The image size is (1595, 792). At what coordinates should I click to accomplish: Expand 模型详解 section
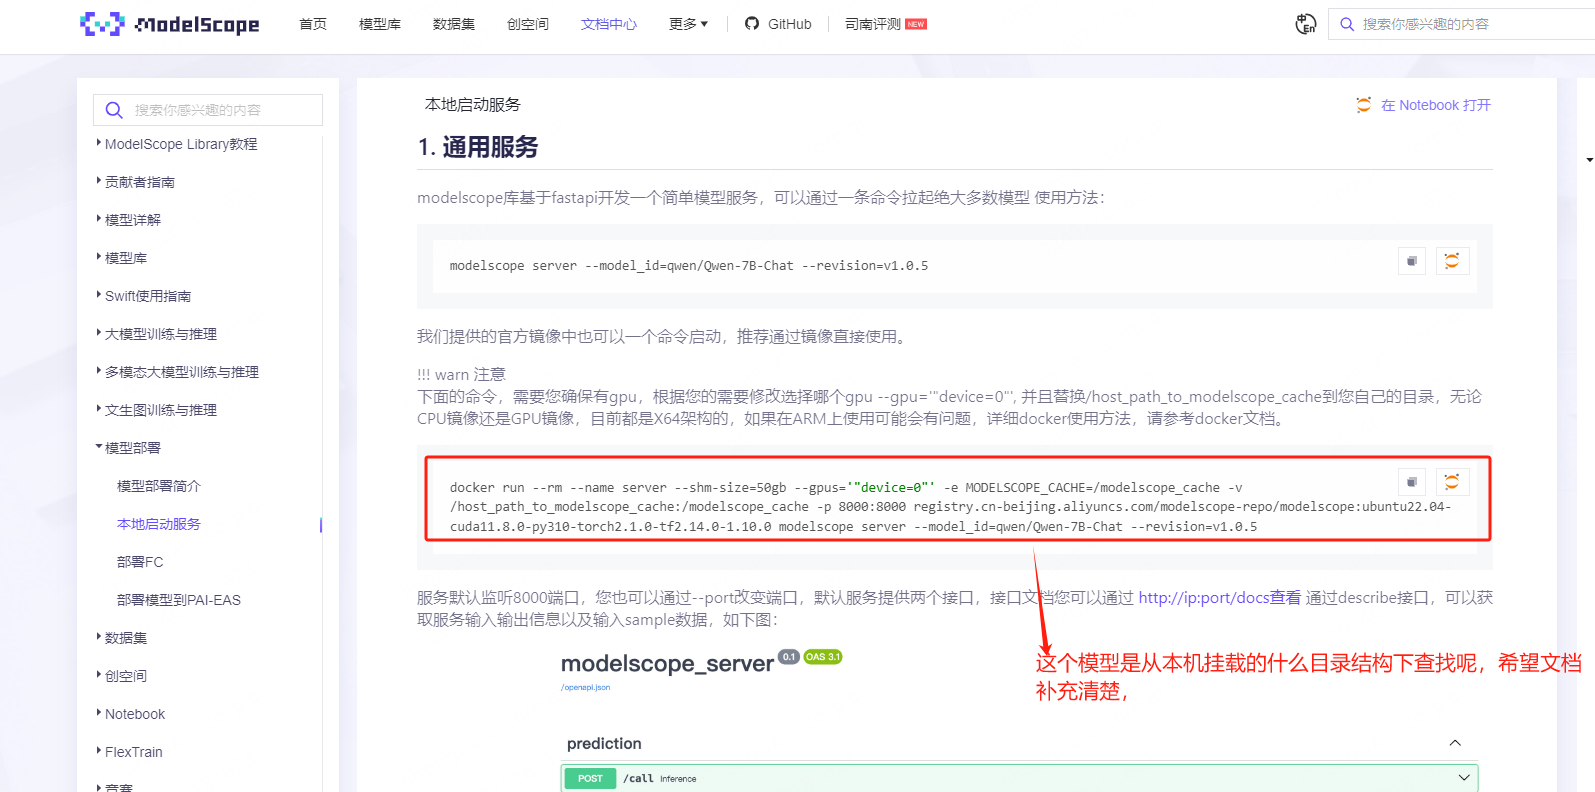click(x=129, y=220)
